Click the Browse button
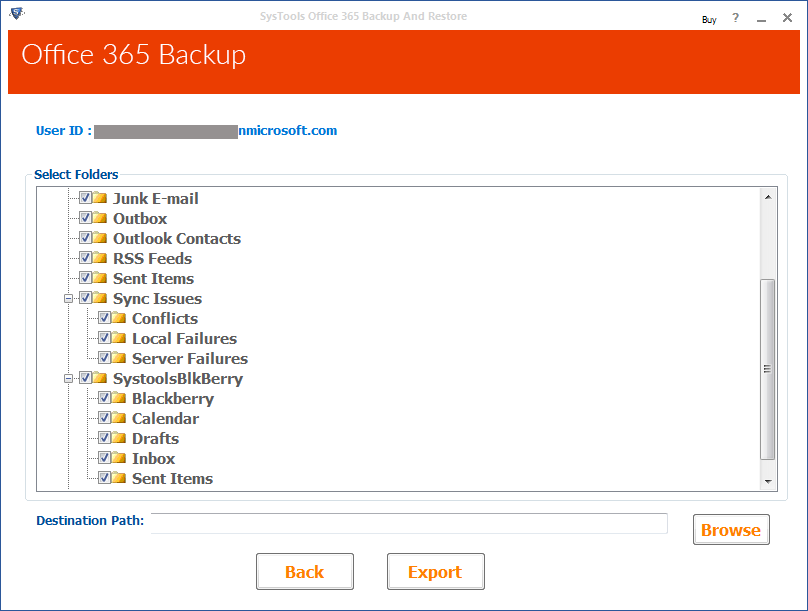 731,530
